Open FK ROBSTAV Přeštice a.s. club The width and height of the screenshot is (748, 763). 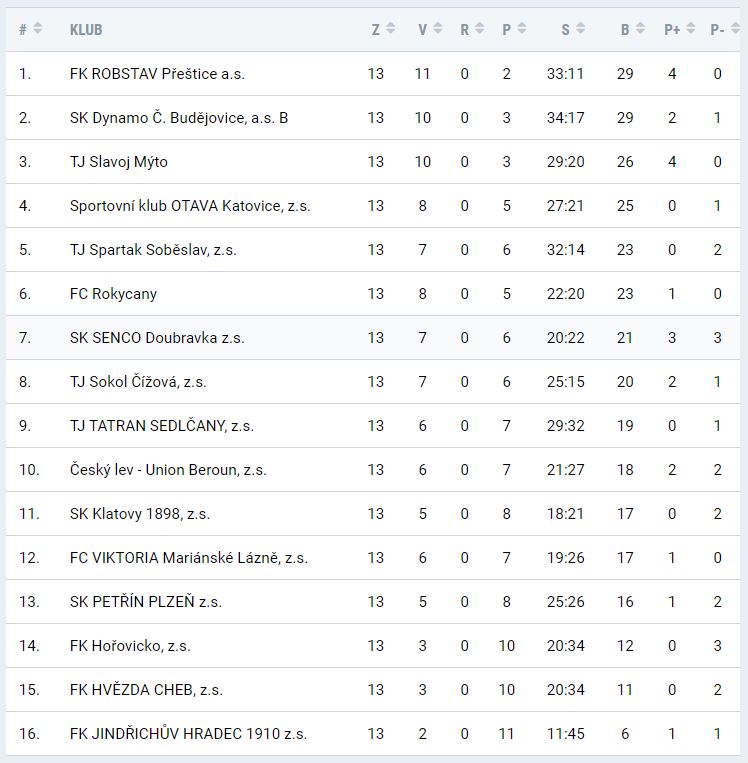[x=157, y=74]
